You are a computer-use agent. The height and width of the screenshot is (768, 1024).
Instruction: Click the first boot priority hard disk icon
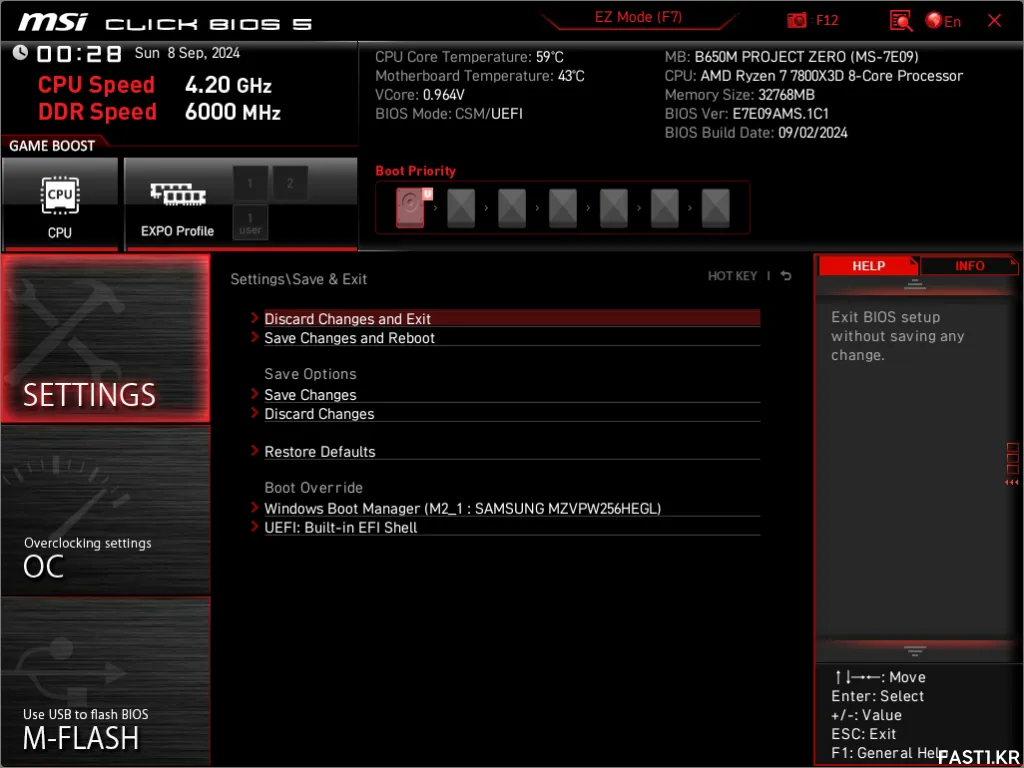tap(411, 208)
